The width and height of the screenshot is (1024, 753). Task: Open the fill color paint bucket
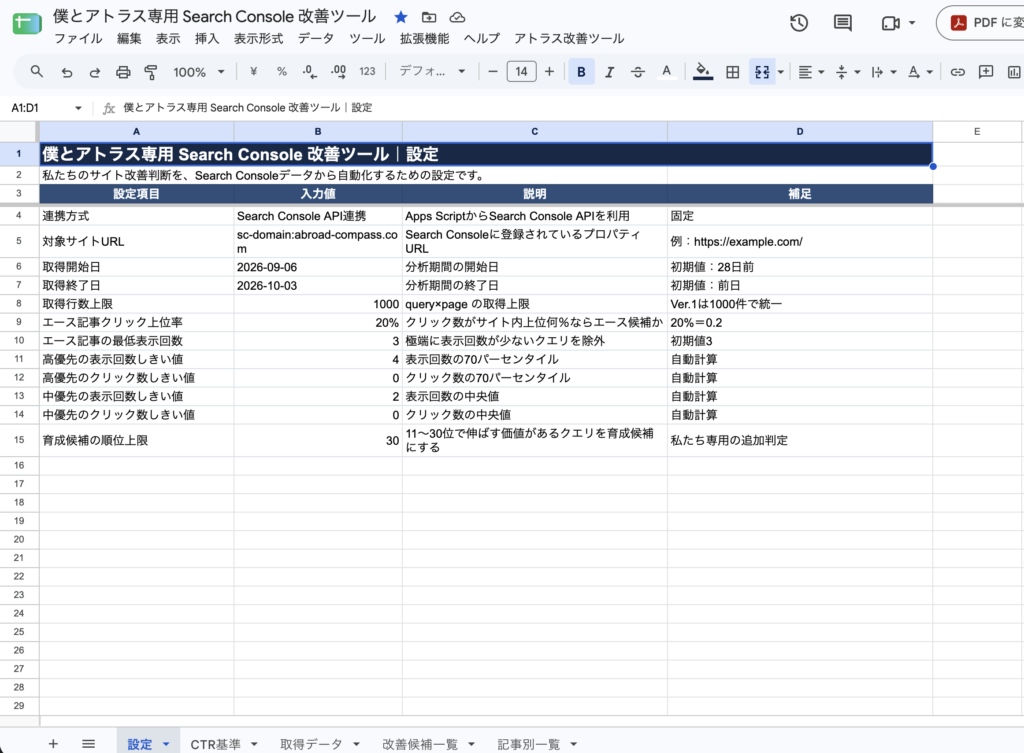tap(703, 71)
